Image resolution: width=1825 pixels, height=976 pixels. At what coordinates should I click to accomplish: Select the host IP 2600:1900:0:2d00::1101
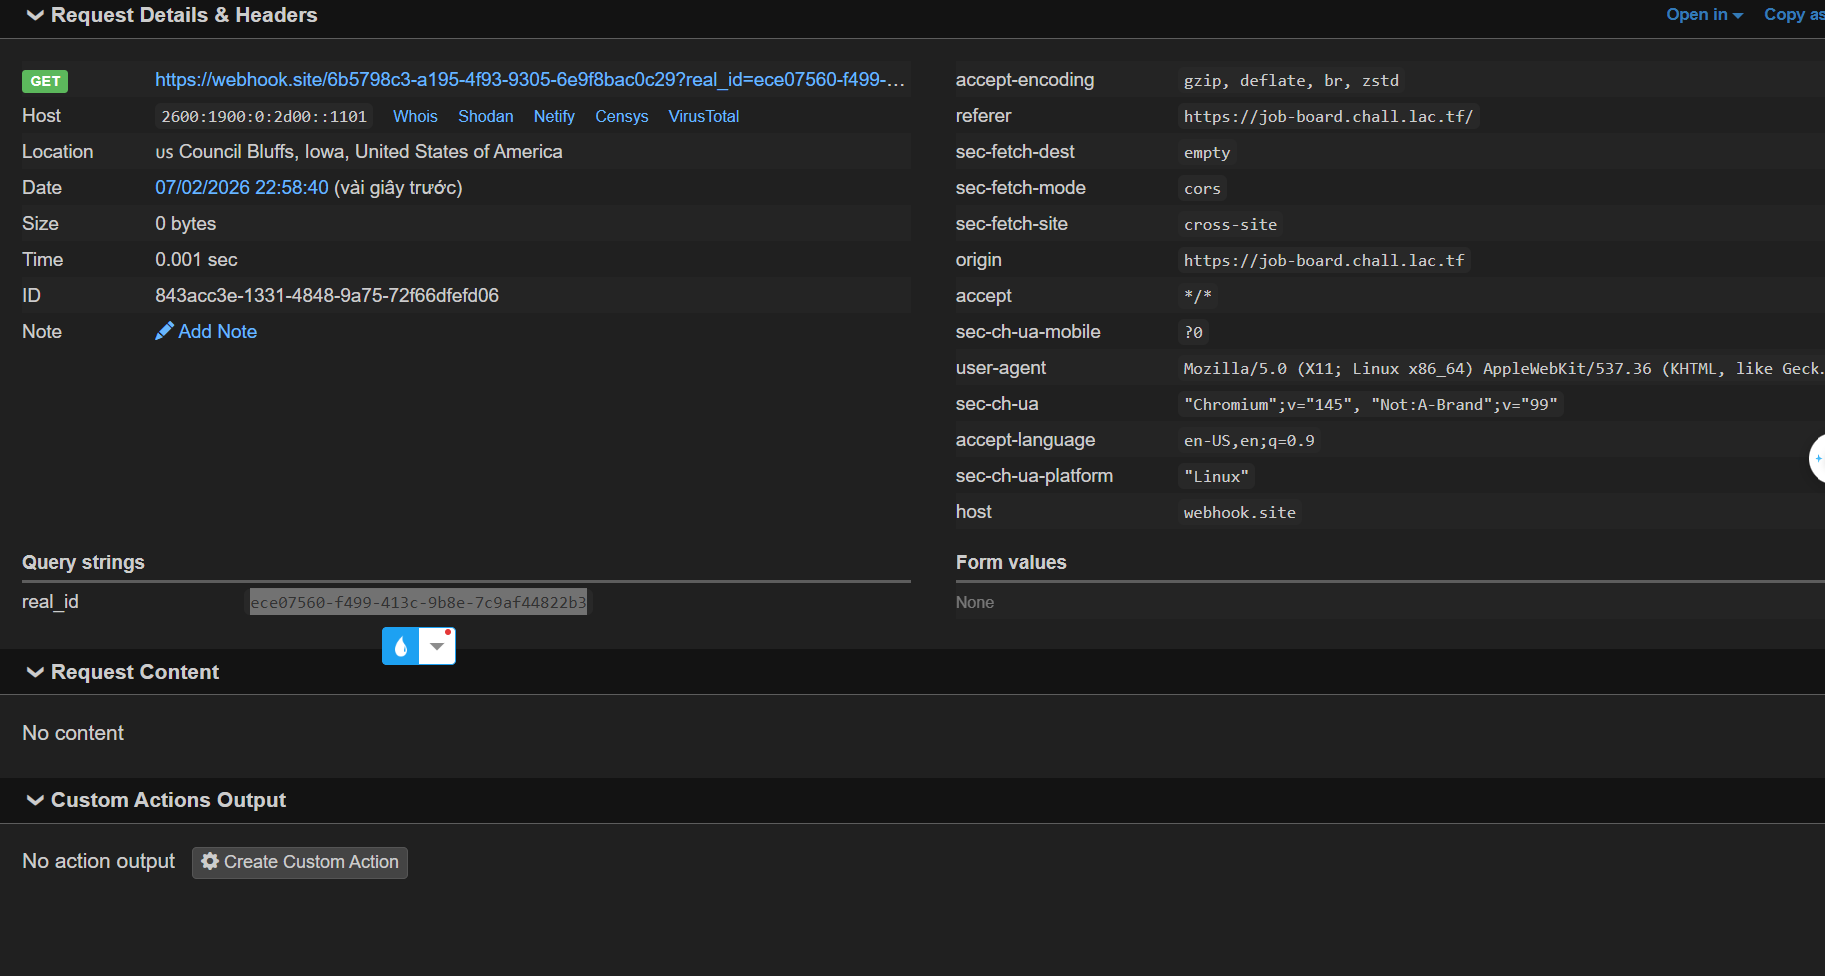[x=264, y=116]
